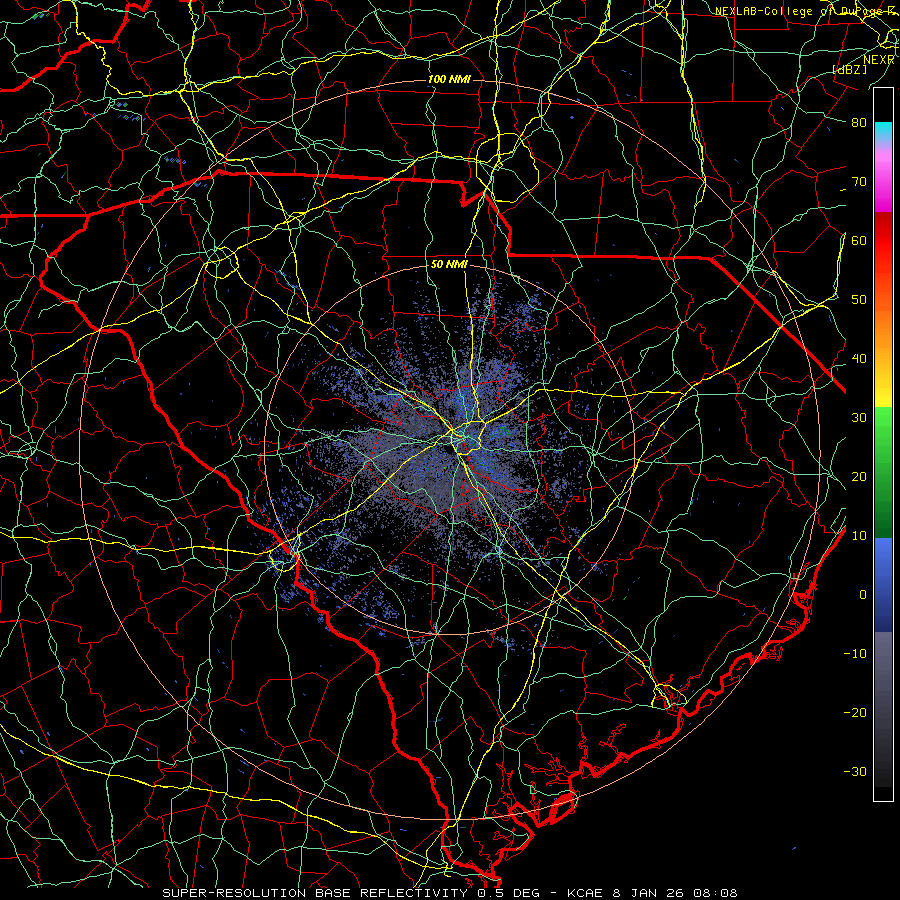Click the 30 value on dBZ scale
This screenshot has height=900, width=900.
(x=859, y=418)
